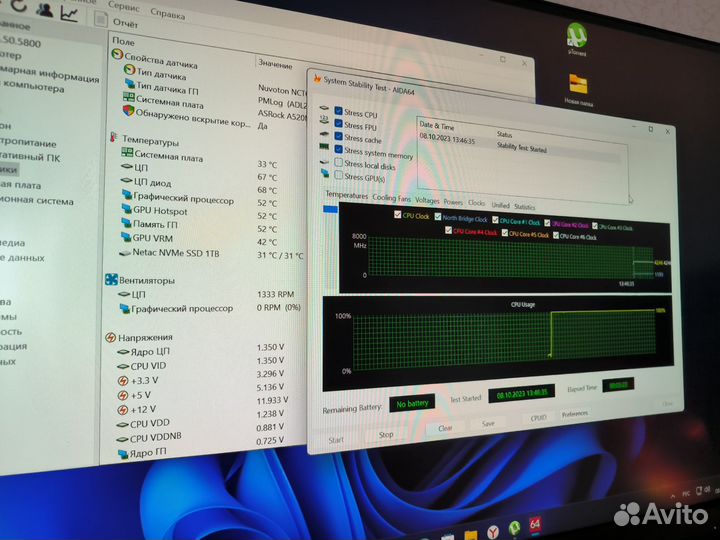Click the blue color marker beside the clock graph
Viewport: 720px width, 540px height.
point(330,209)
